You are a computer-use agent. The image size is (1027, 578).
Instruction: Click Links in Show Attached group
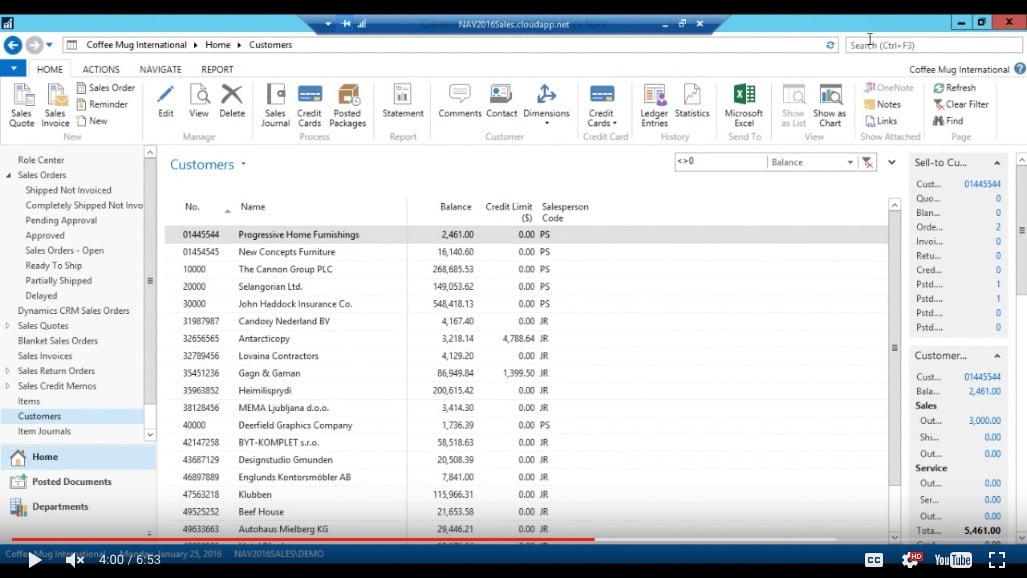[x=881, y=121]
